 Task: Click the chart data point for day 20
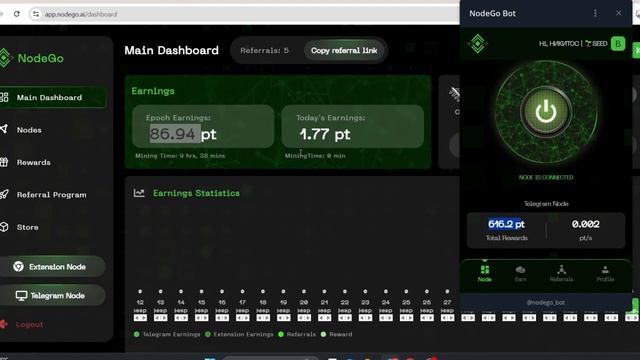304,291
